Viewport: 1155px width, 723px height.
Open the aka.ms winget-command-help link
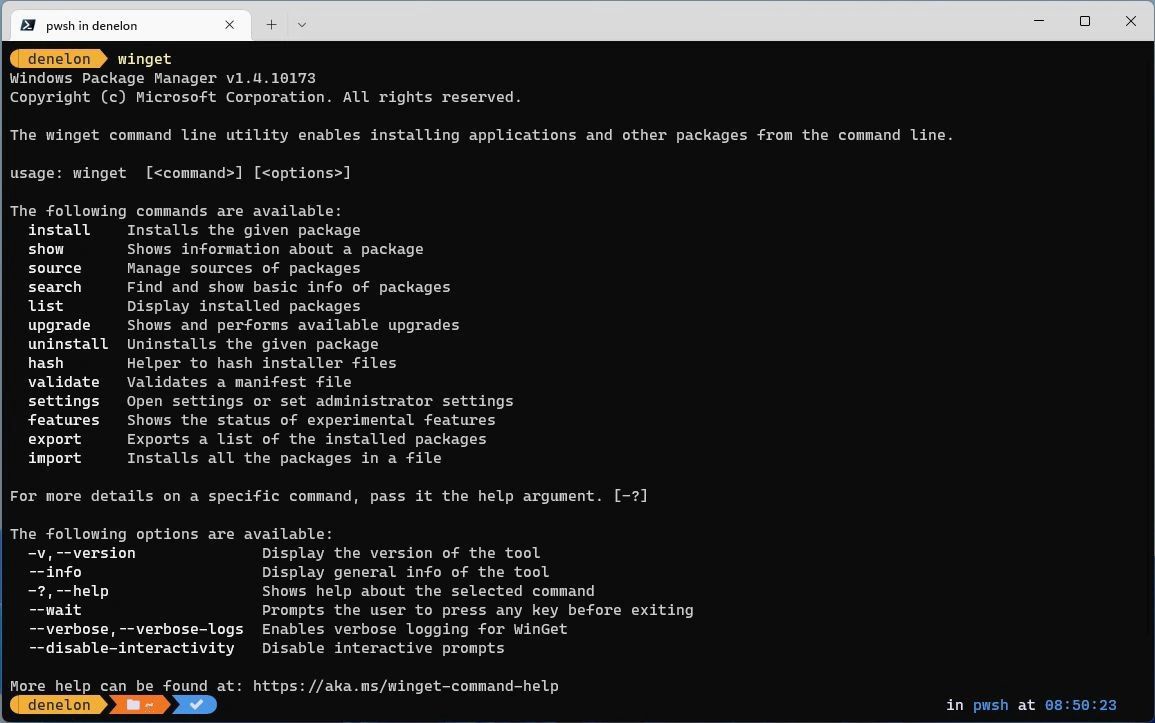[405, 686]
